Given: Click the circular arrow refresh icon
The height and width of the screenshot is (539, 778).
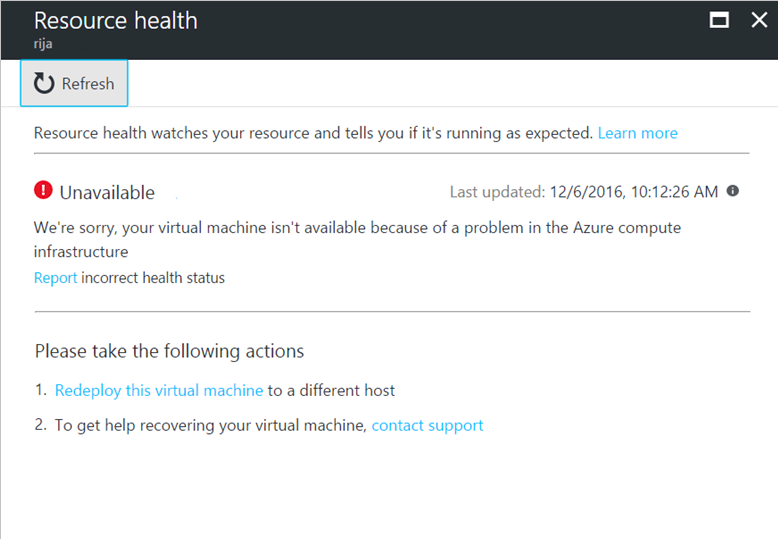Looking at the screenshot, I should (x=44, y=83).
